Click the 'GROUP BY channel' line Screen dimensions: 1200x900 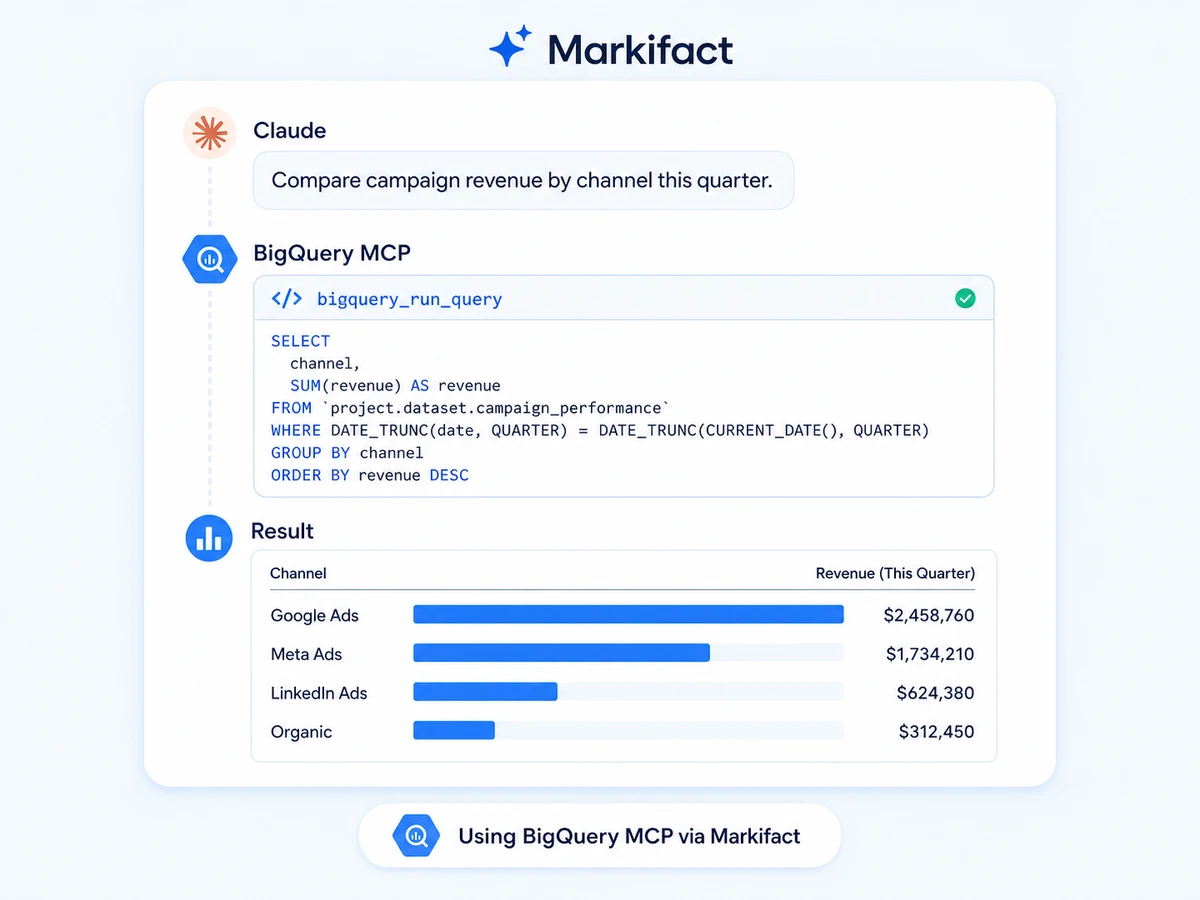pyautogui.click(x=347, y=452)
